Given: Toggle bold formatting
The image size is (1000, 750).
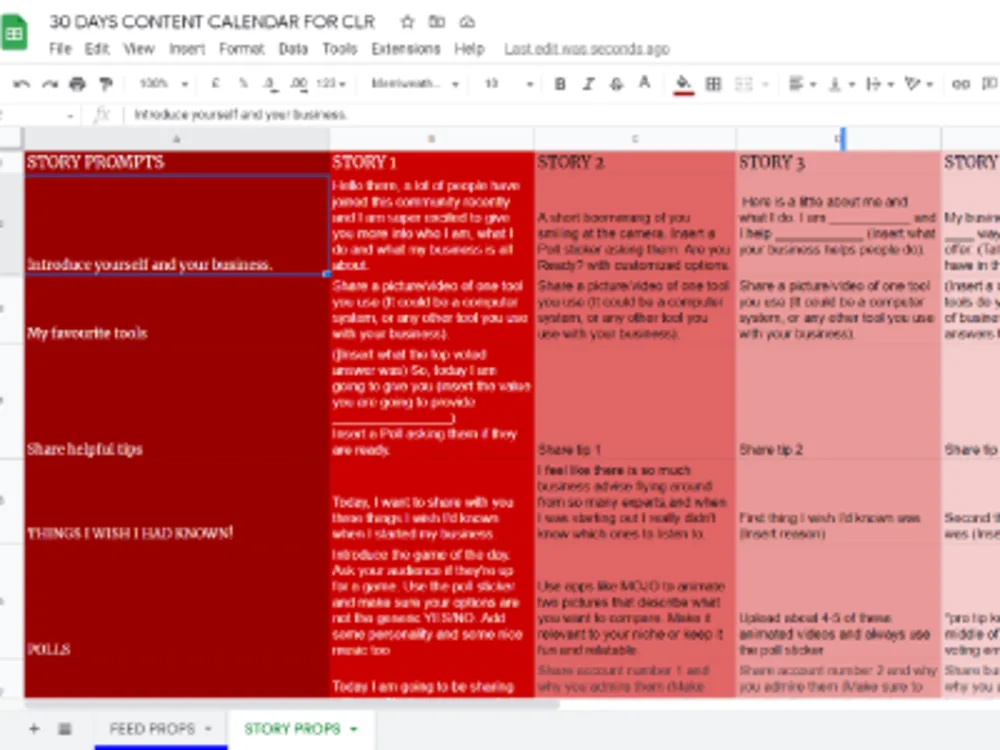Looking at the screenshot, I should coord(560,84).
